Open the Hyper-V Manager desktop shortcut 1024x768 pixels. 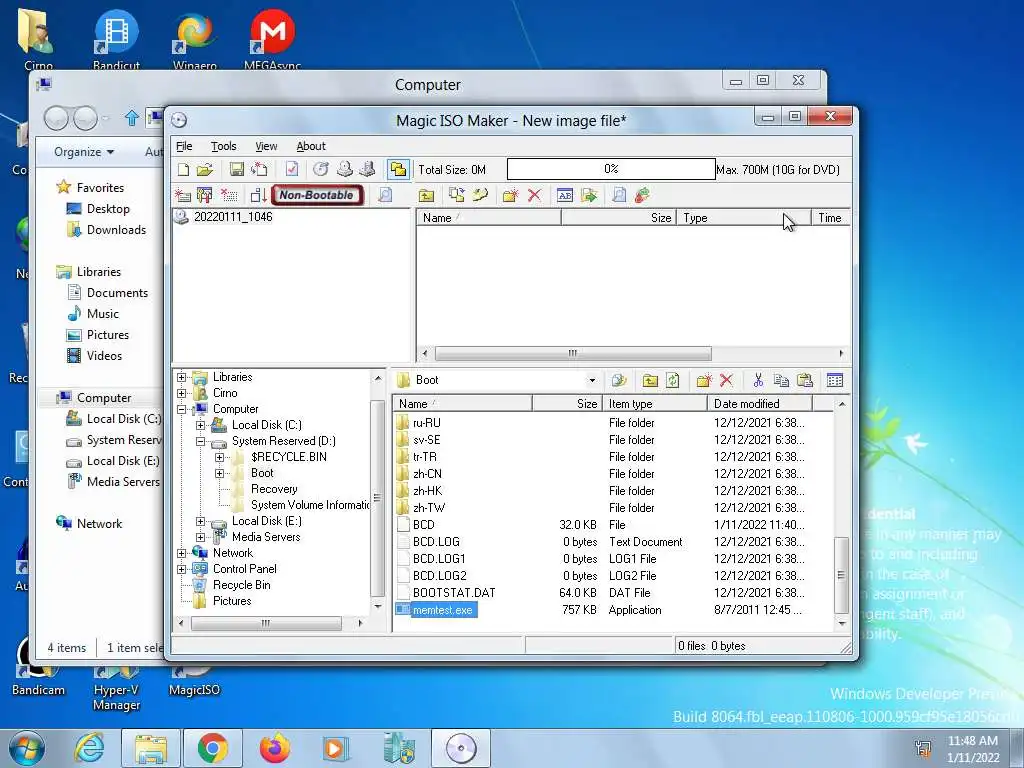[116, 688]
